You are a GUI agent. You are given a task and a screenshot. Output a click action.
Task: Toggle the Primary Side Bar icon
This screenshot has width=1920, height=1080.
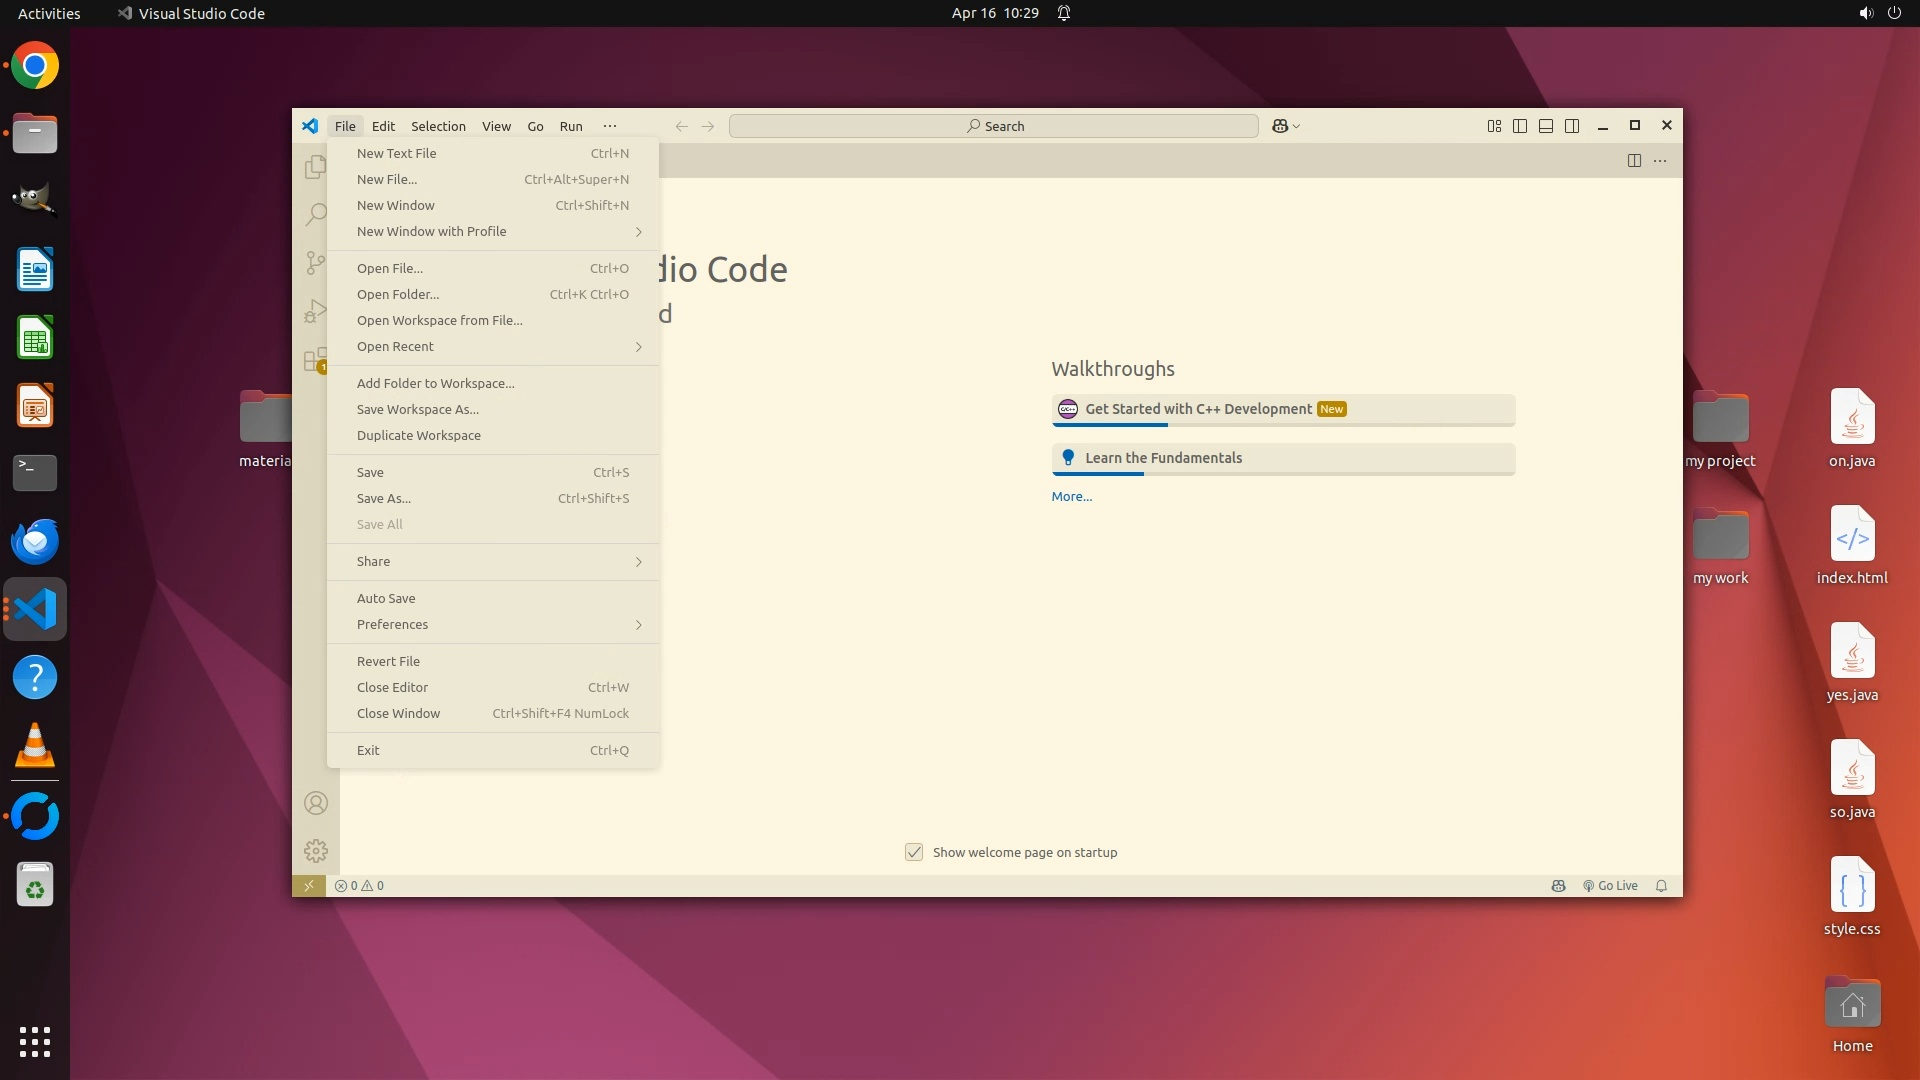tap(1520, 126)
